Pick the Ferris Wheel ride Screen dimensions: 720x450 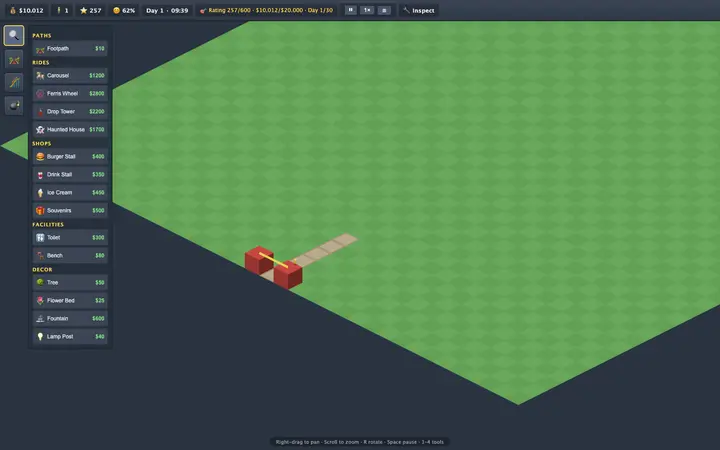pos(70,93)
